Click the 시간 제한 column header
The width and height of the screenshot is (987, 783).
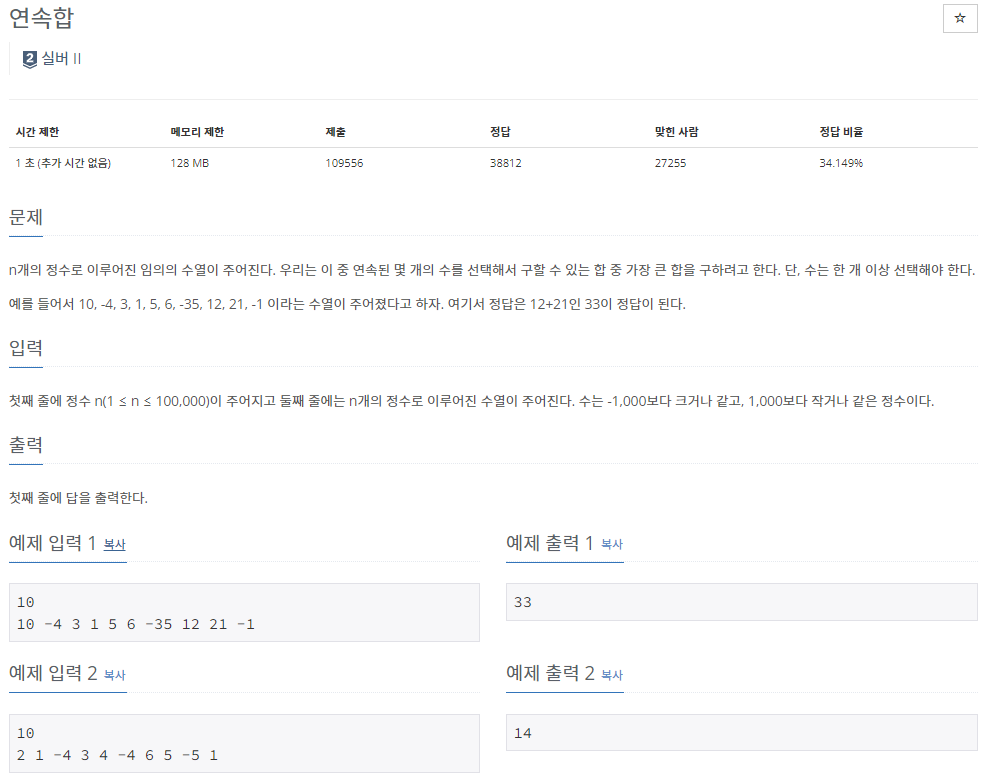click(x=37, y=132)
